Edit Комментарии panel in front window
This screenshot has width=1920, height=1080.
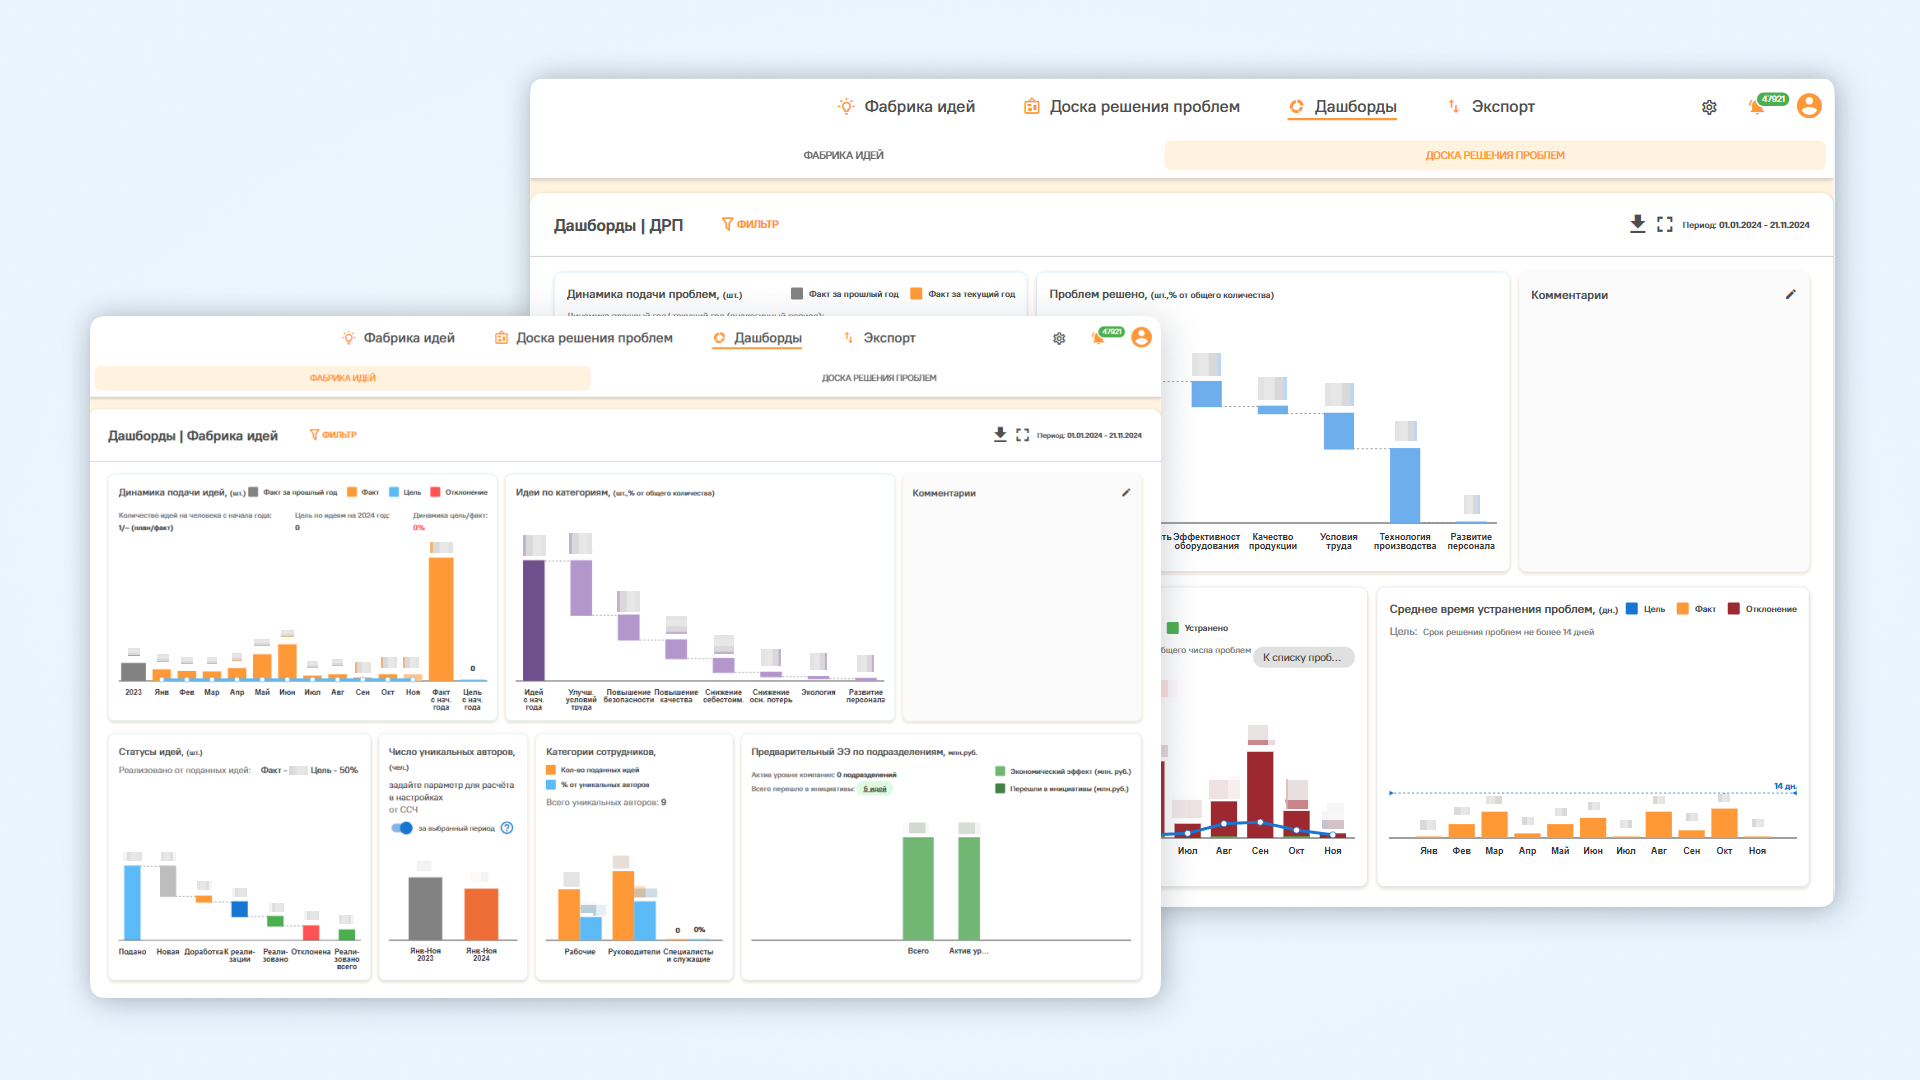coord(1126,492)
